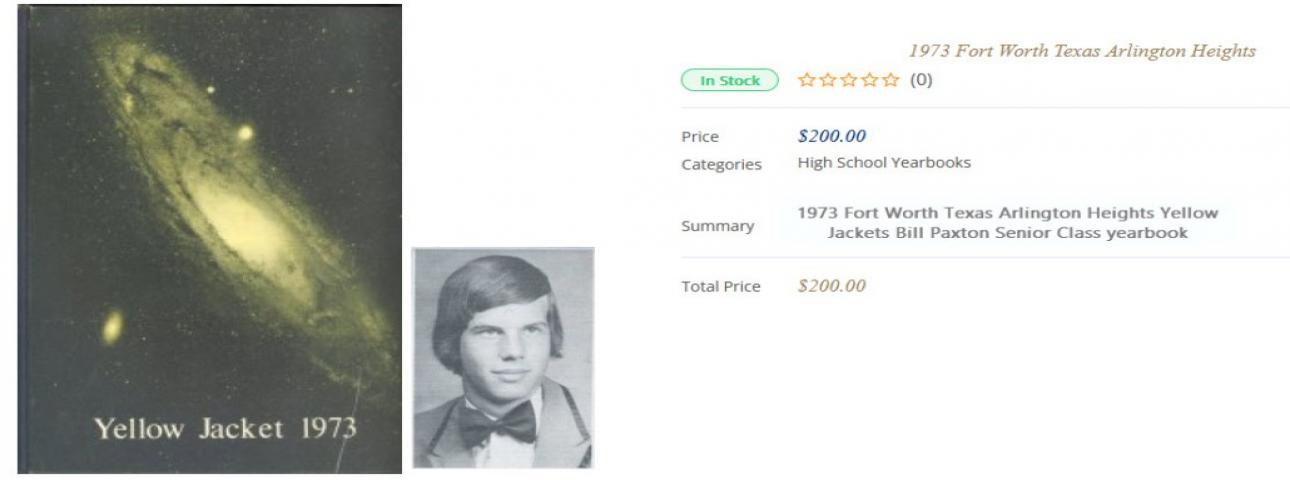Click the Total Price $200.00 amount
Viewport: 1290px width, 480px height.
point(832,286)
